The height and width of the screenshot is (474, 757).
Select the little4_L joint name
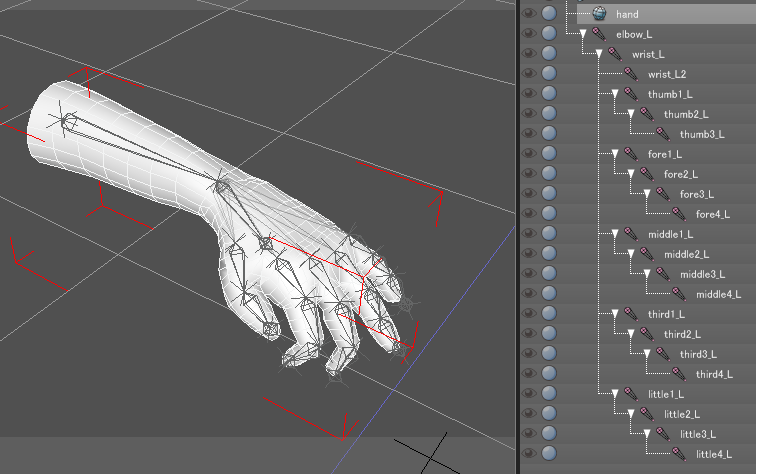pyautogui.click(x=714, y=454)
